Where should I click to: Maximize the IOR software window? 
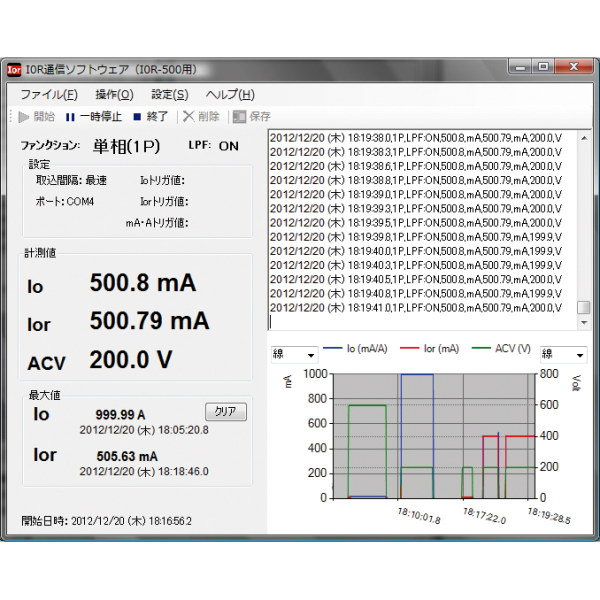click(x=543, y=67)
